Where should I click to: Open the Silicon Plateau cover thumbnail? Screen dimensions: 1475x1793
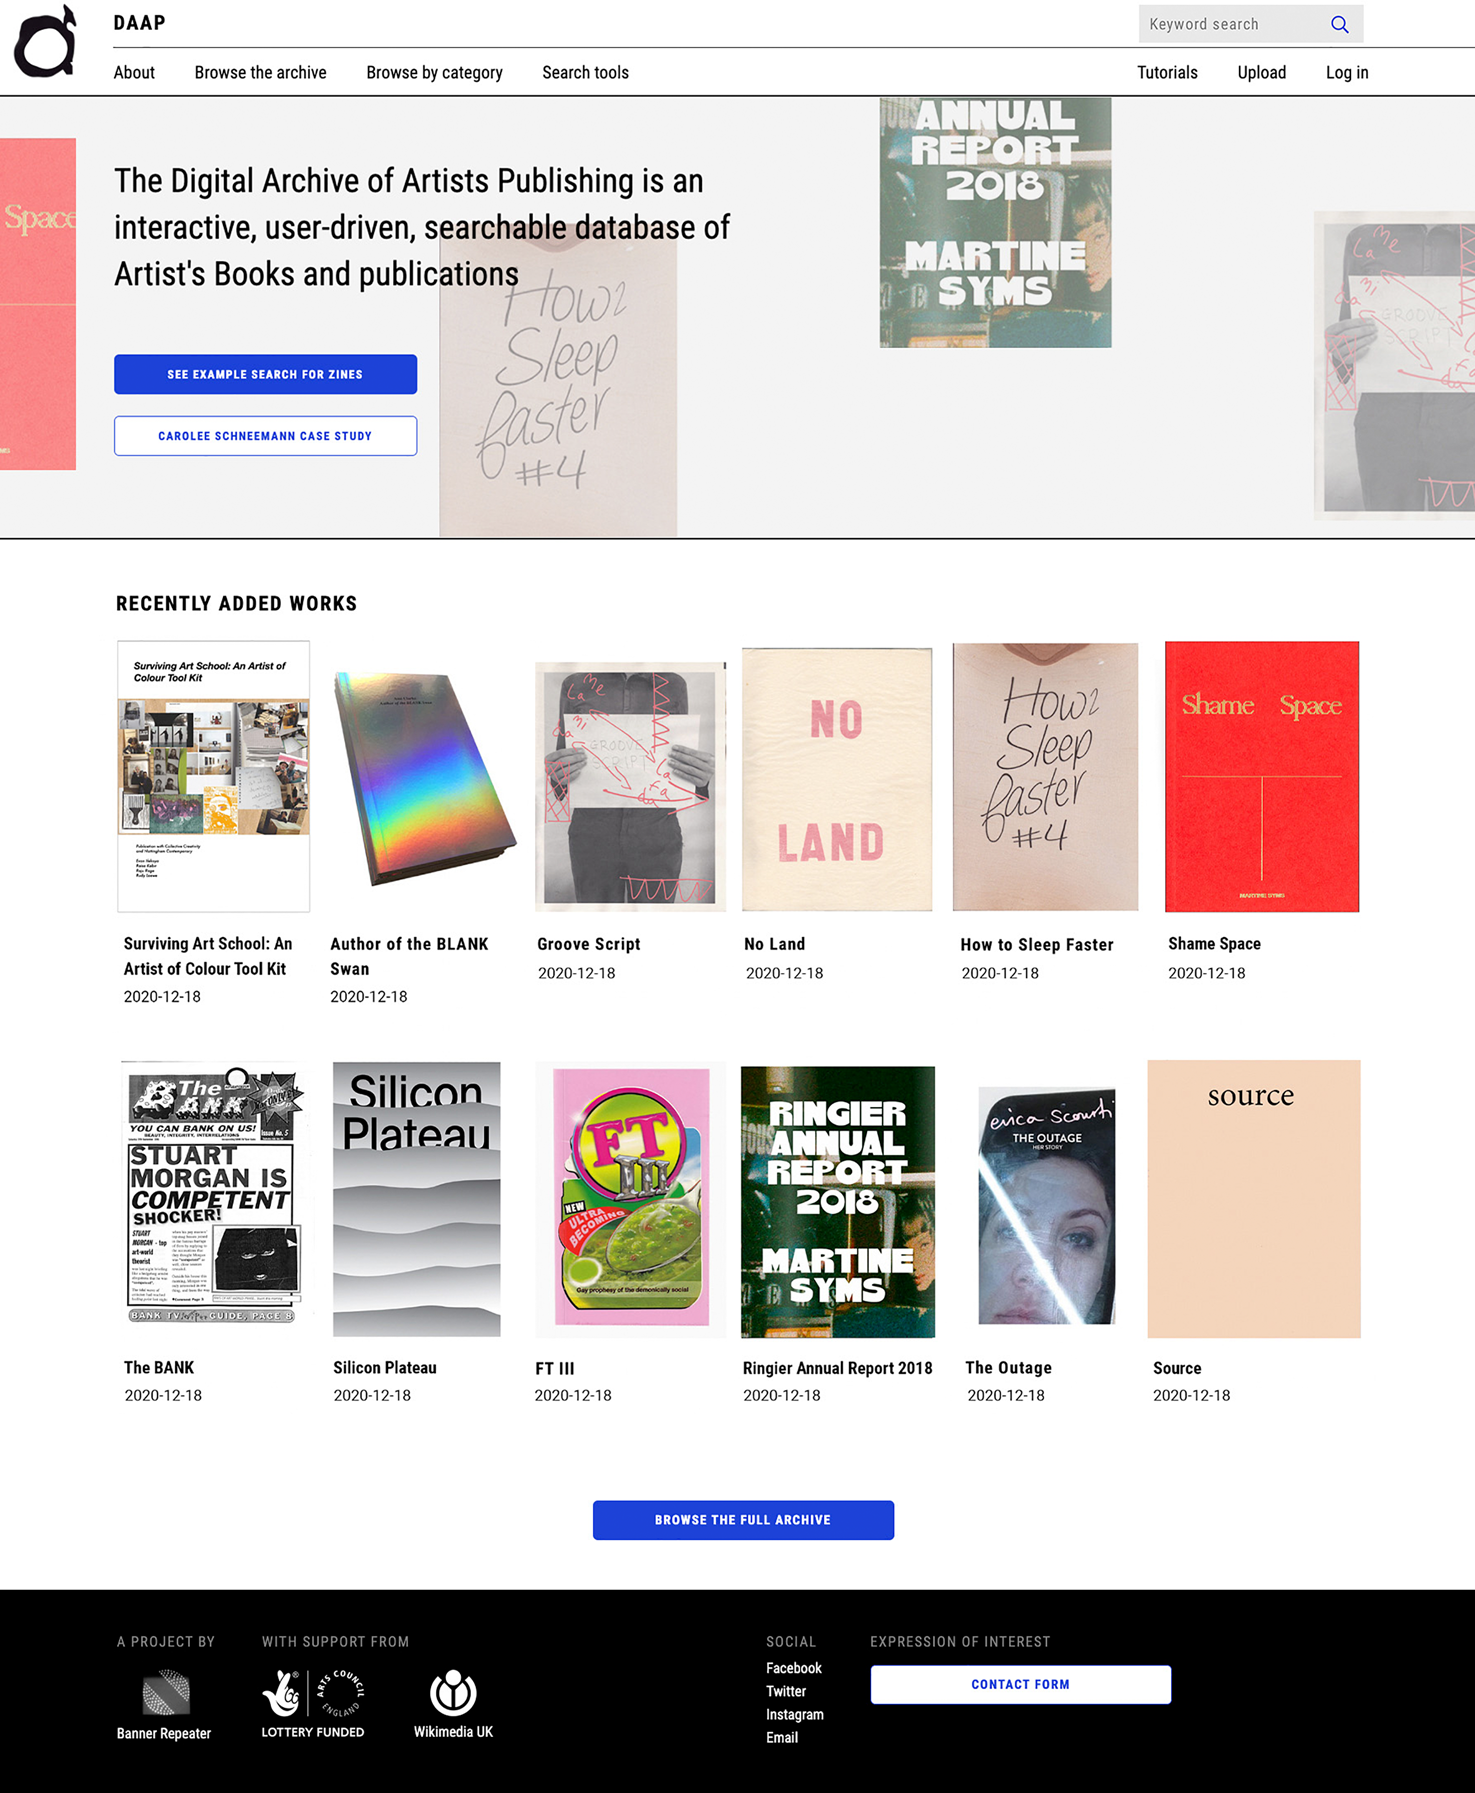416,1199
